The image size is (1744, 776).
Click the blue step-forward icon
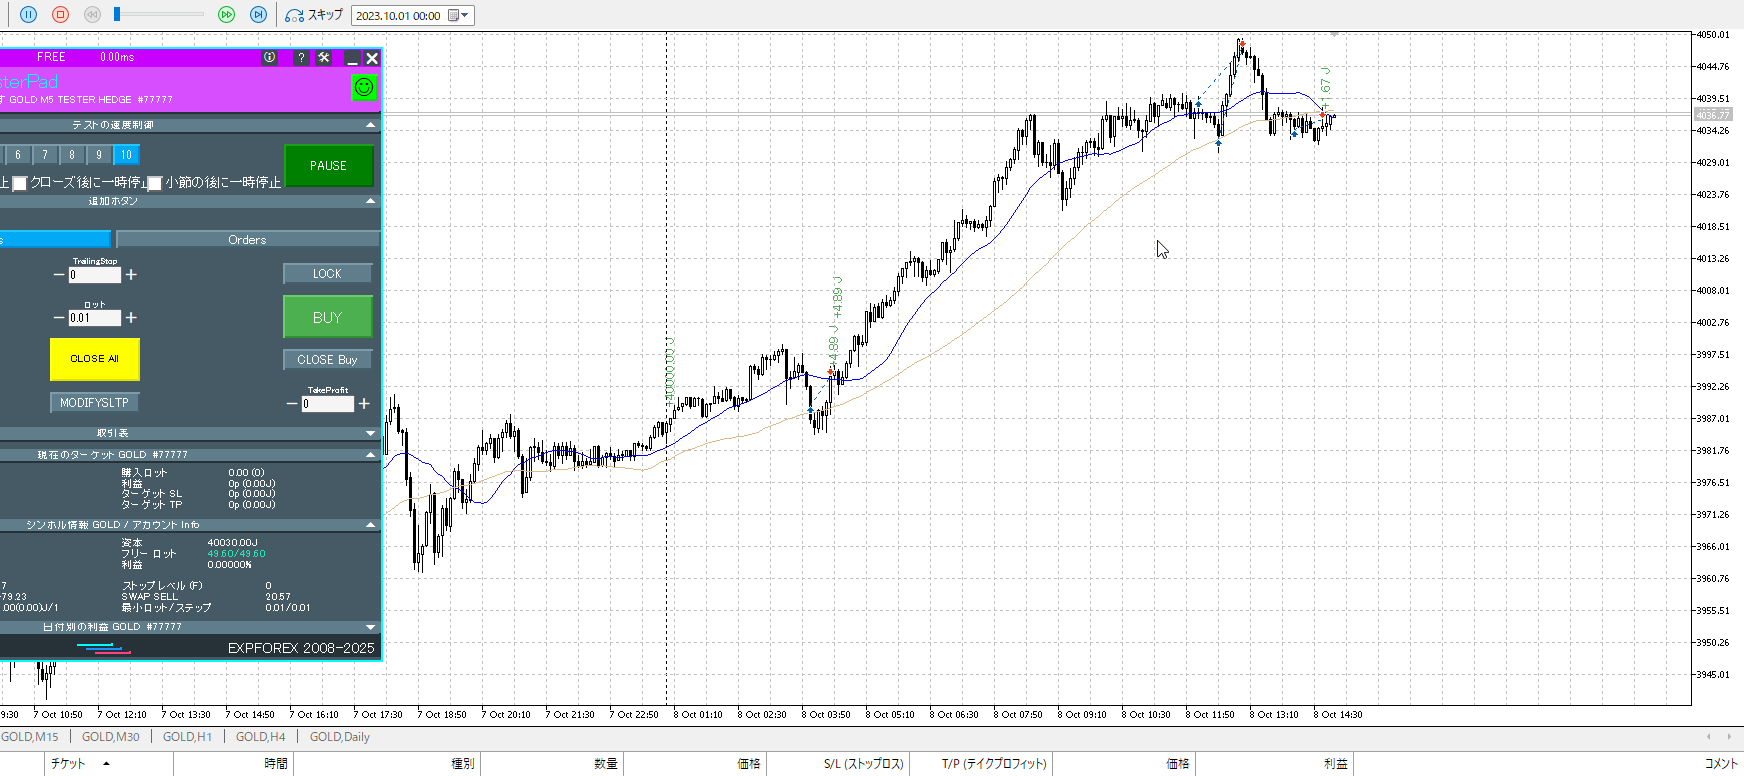coord(258,15)
